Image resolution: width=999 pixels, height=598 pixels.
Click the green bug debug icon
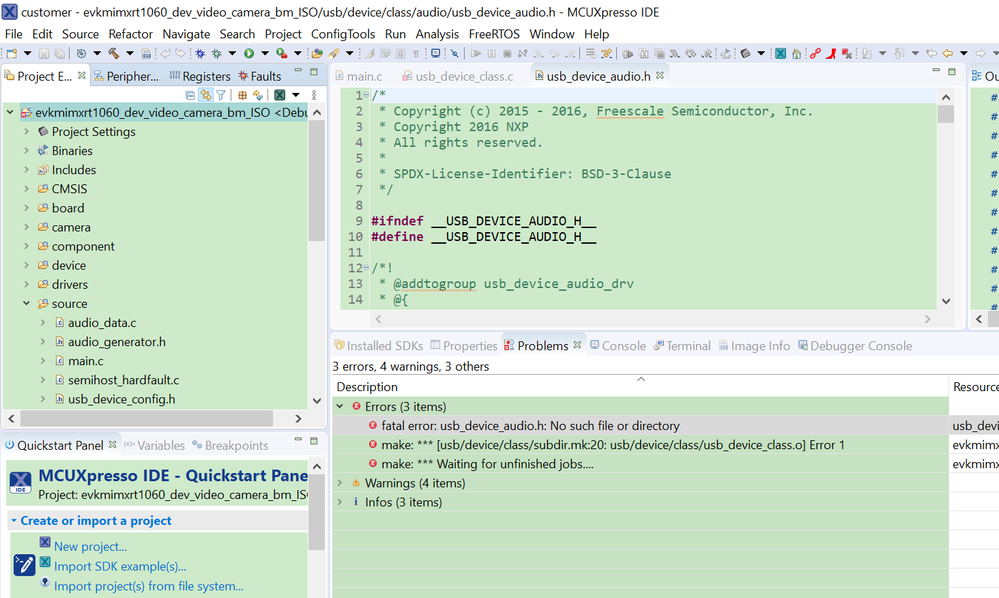217,53
